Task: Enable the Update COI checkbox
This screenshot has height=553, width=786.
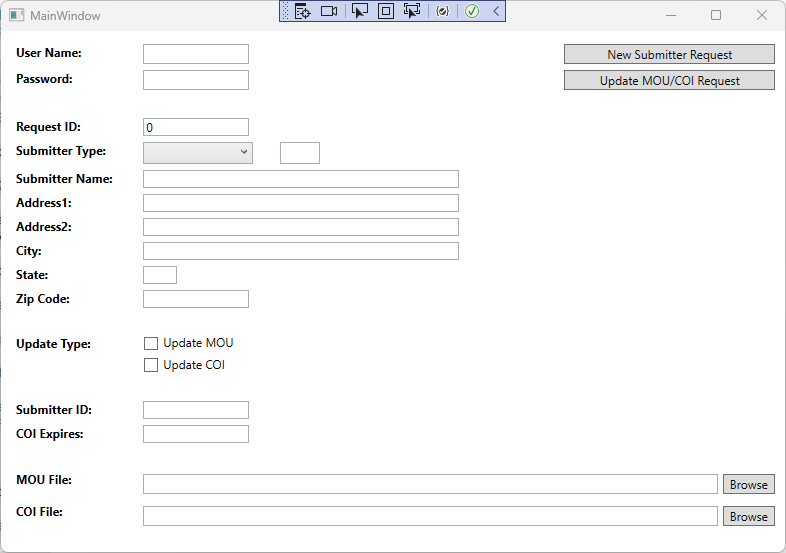Action: click(x=151, y=366)
